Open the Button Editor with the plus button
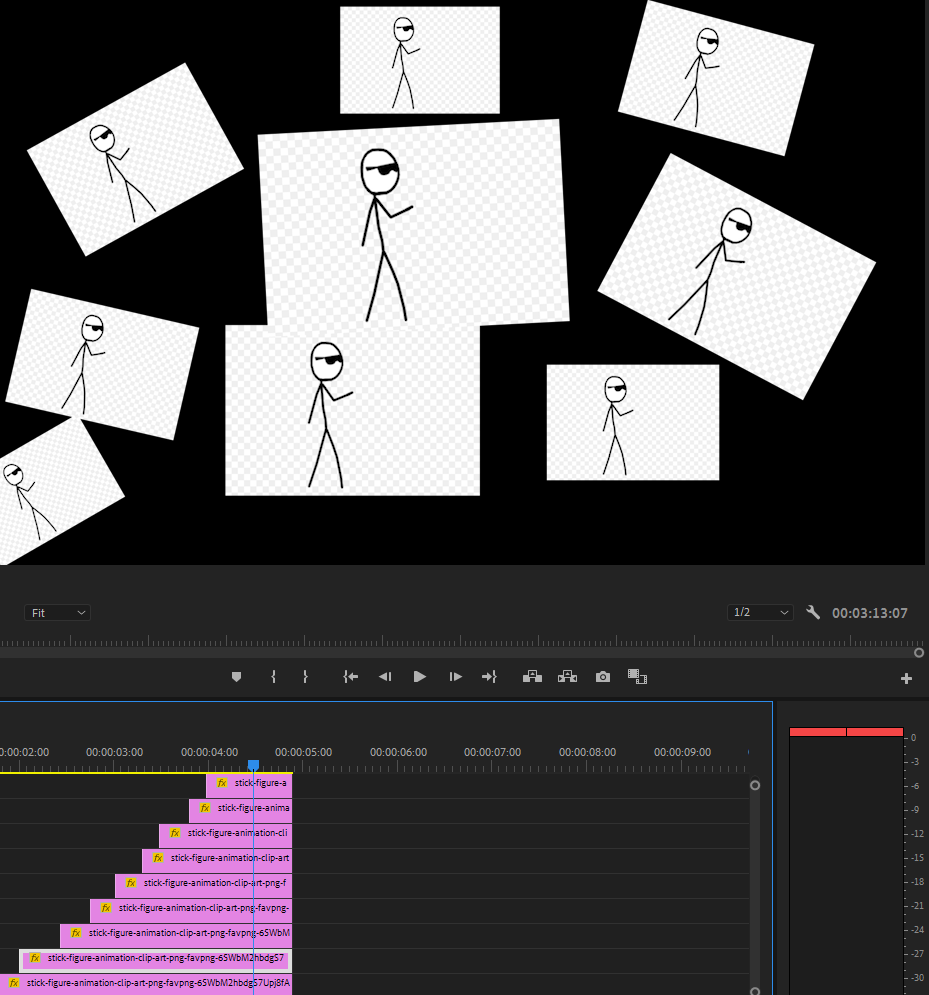The width and height of the screenshot is (929, 995). [906, 678]
